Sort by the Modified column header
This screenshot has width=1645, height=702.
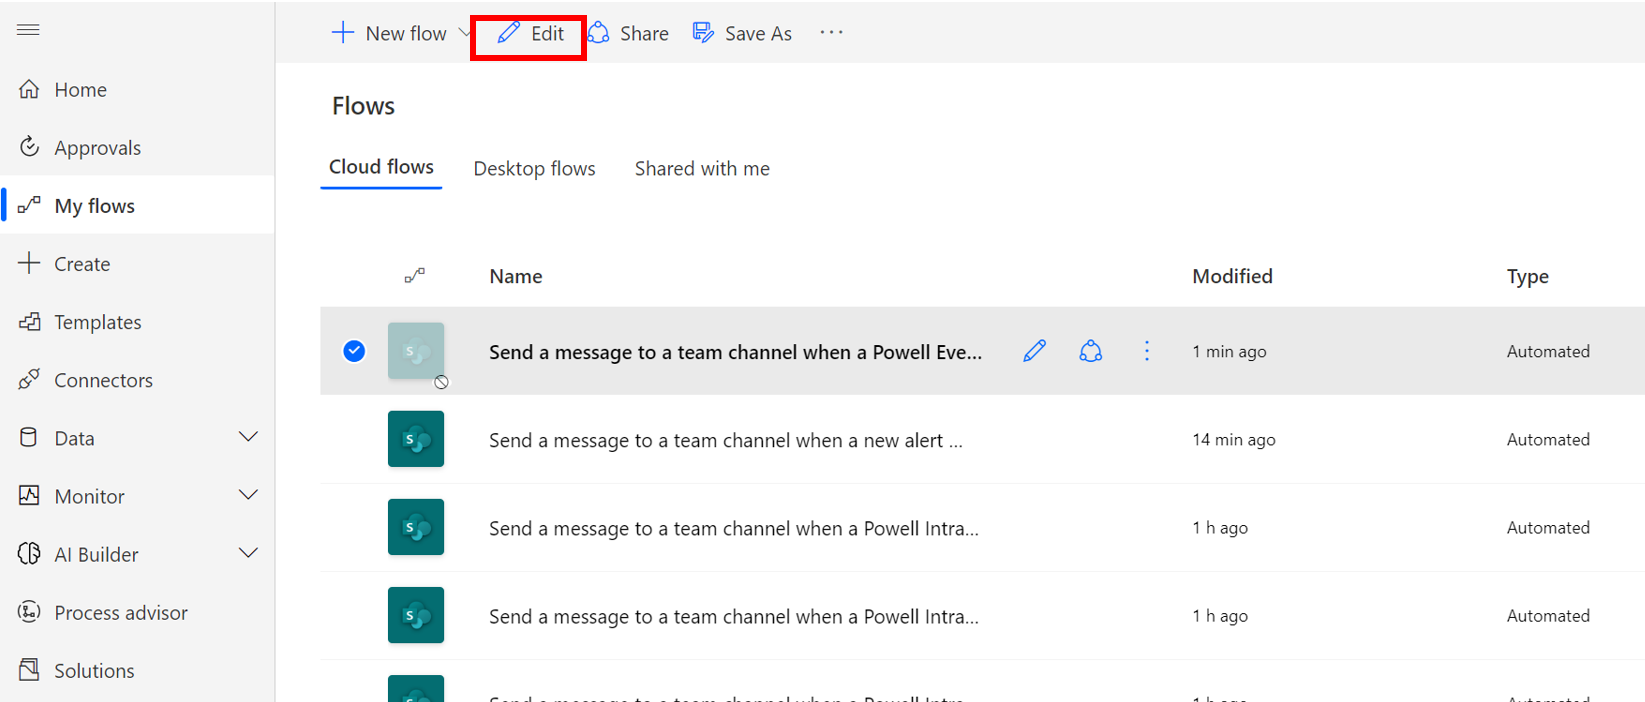pyautogui.click(x=1232, y=277)
